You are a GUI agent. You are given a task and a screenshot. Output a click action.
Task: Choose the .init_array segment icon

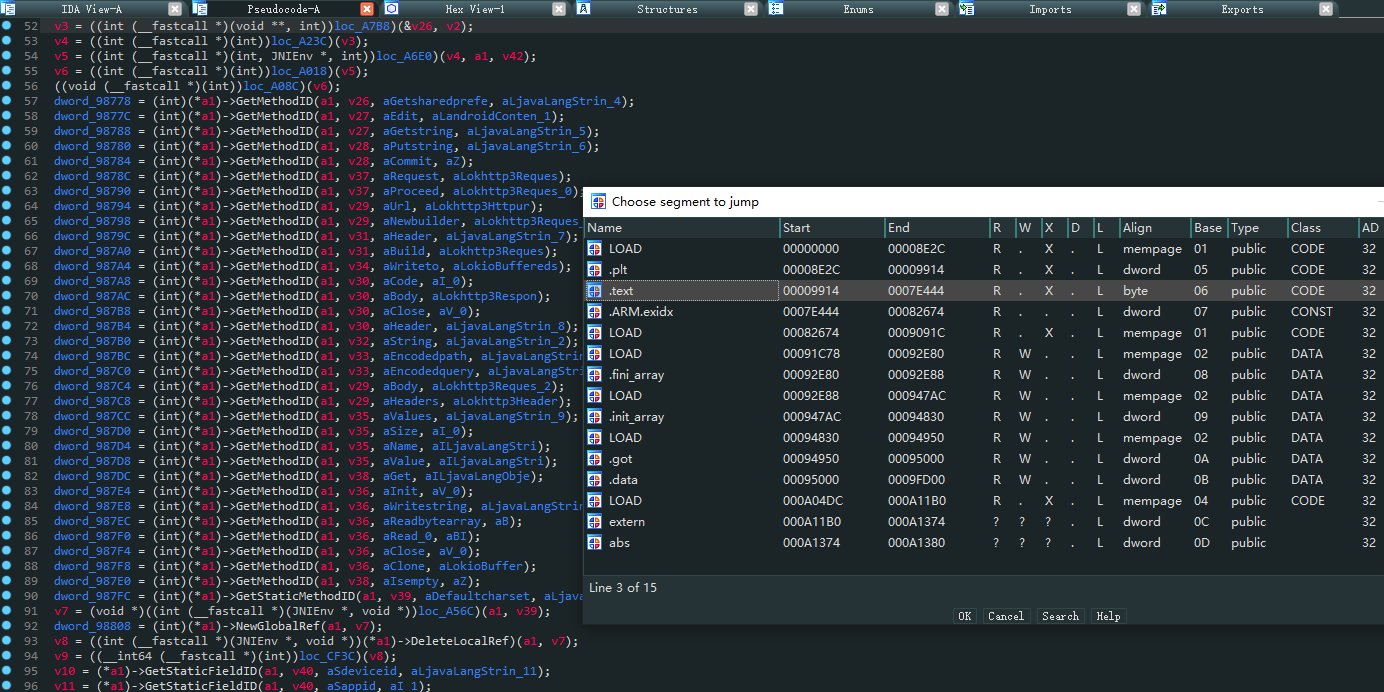click(x=595, y=417)
